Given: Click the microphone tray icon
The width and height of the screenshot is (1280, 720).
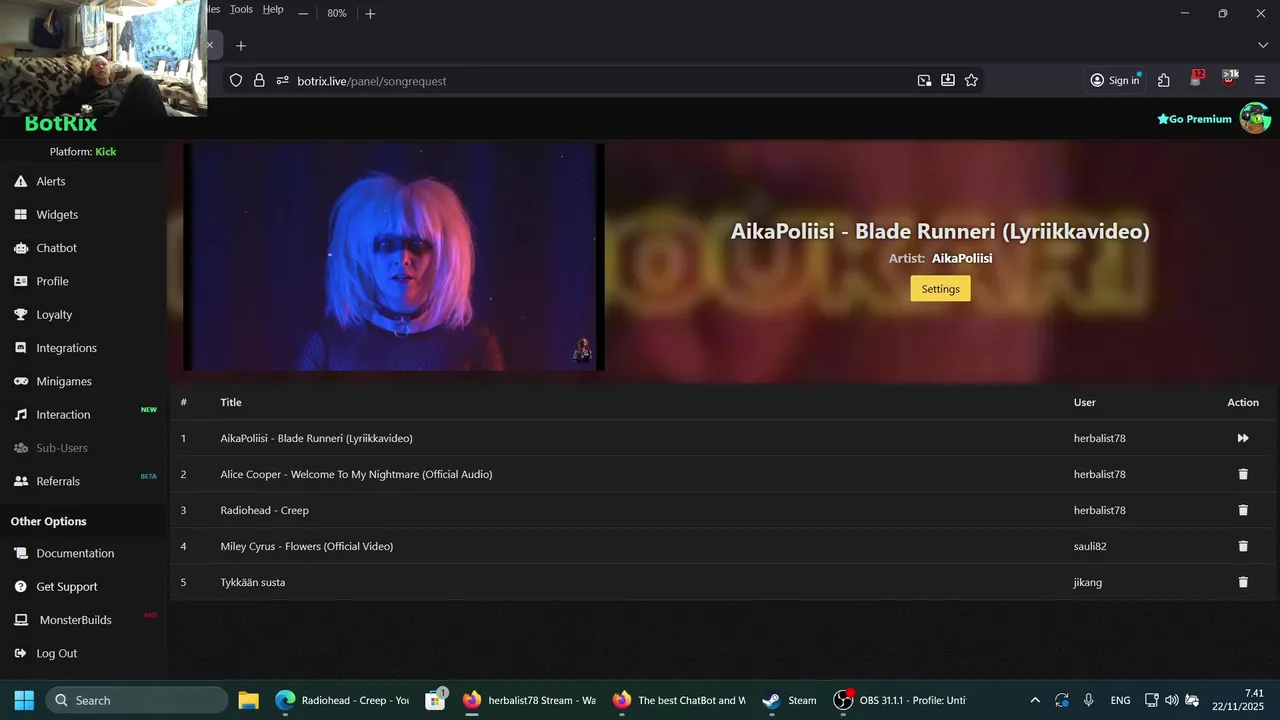Looking at the screenshot, I should pos(1088,700).
